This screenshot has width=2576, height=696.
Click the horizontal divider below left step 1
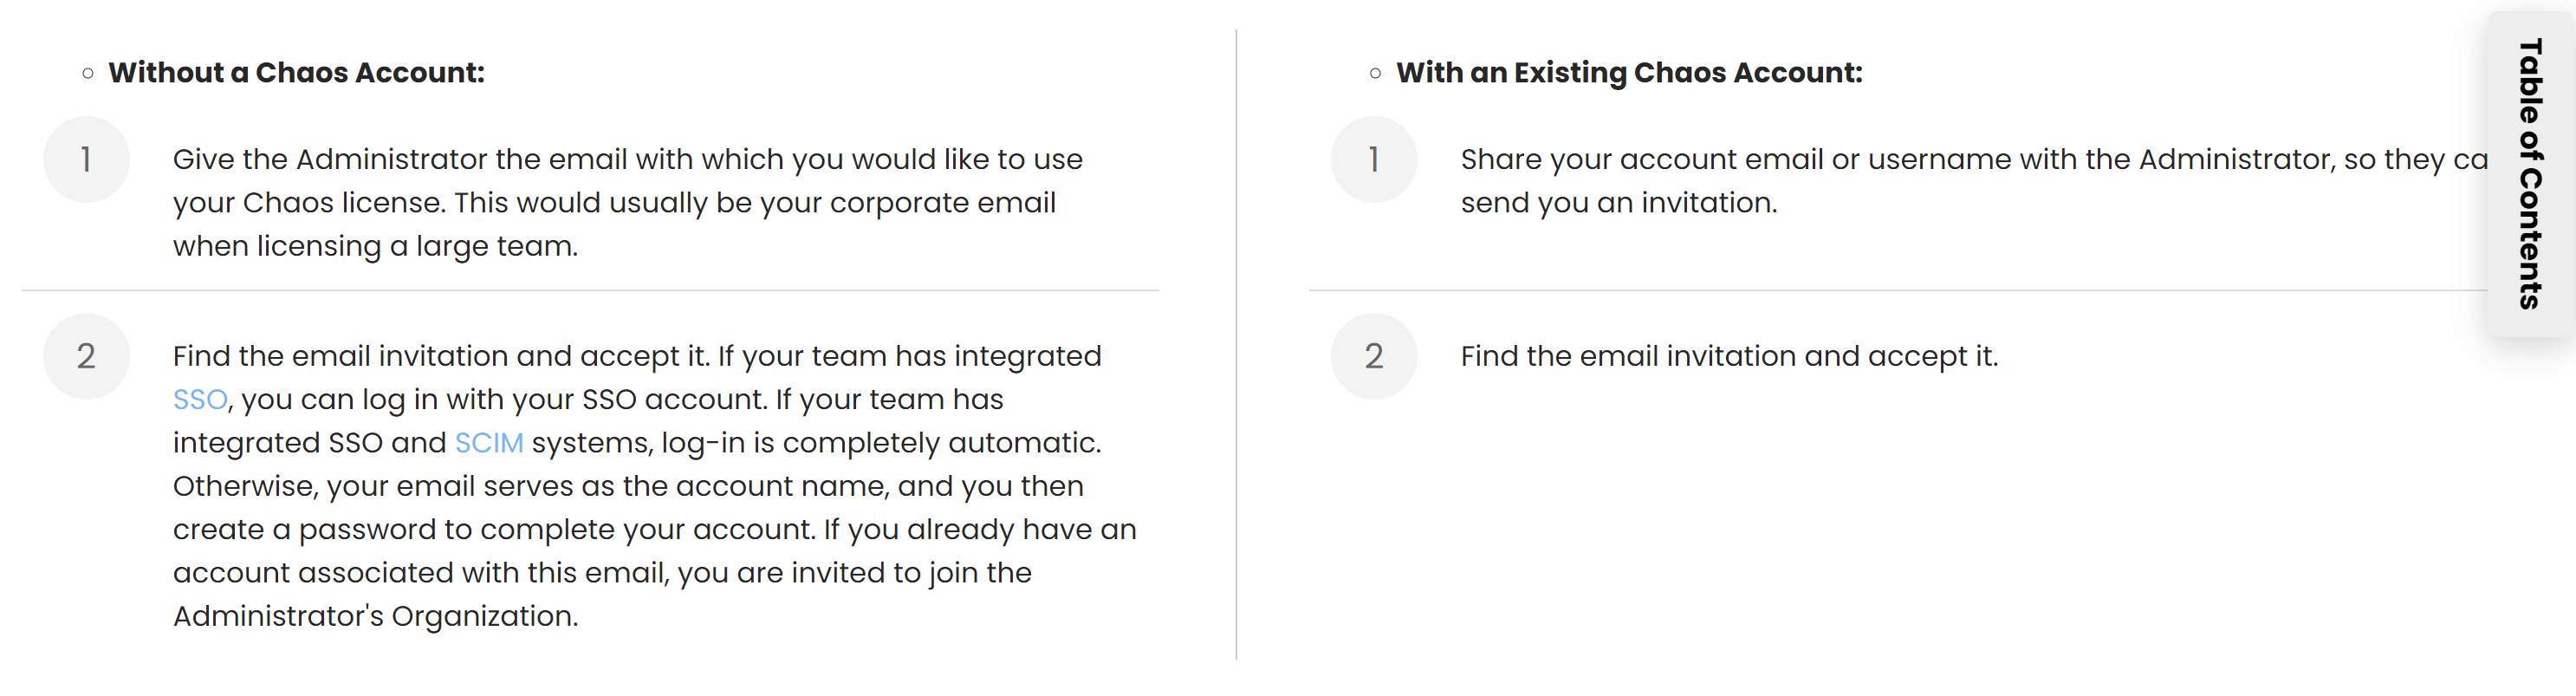[x=590, y=291]
